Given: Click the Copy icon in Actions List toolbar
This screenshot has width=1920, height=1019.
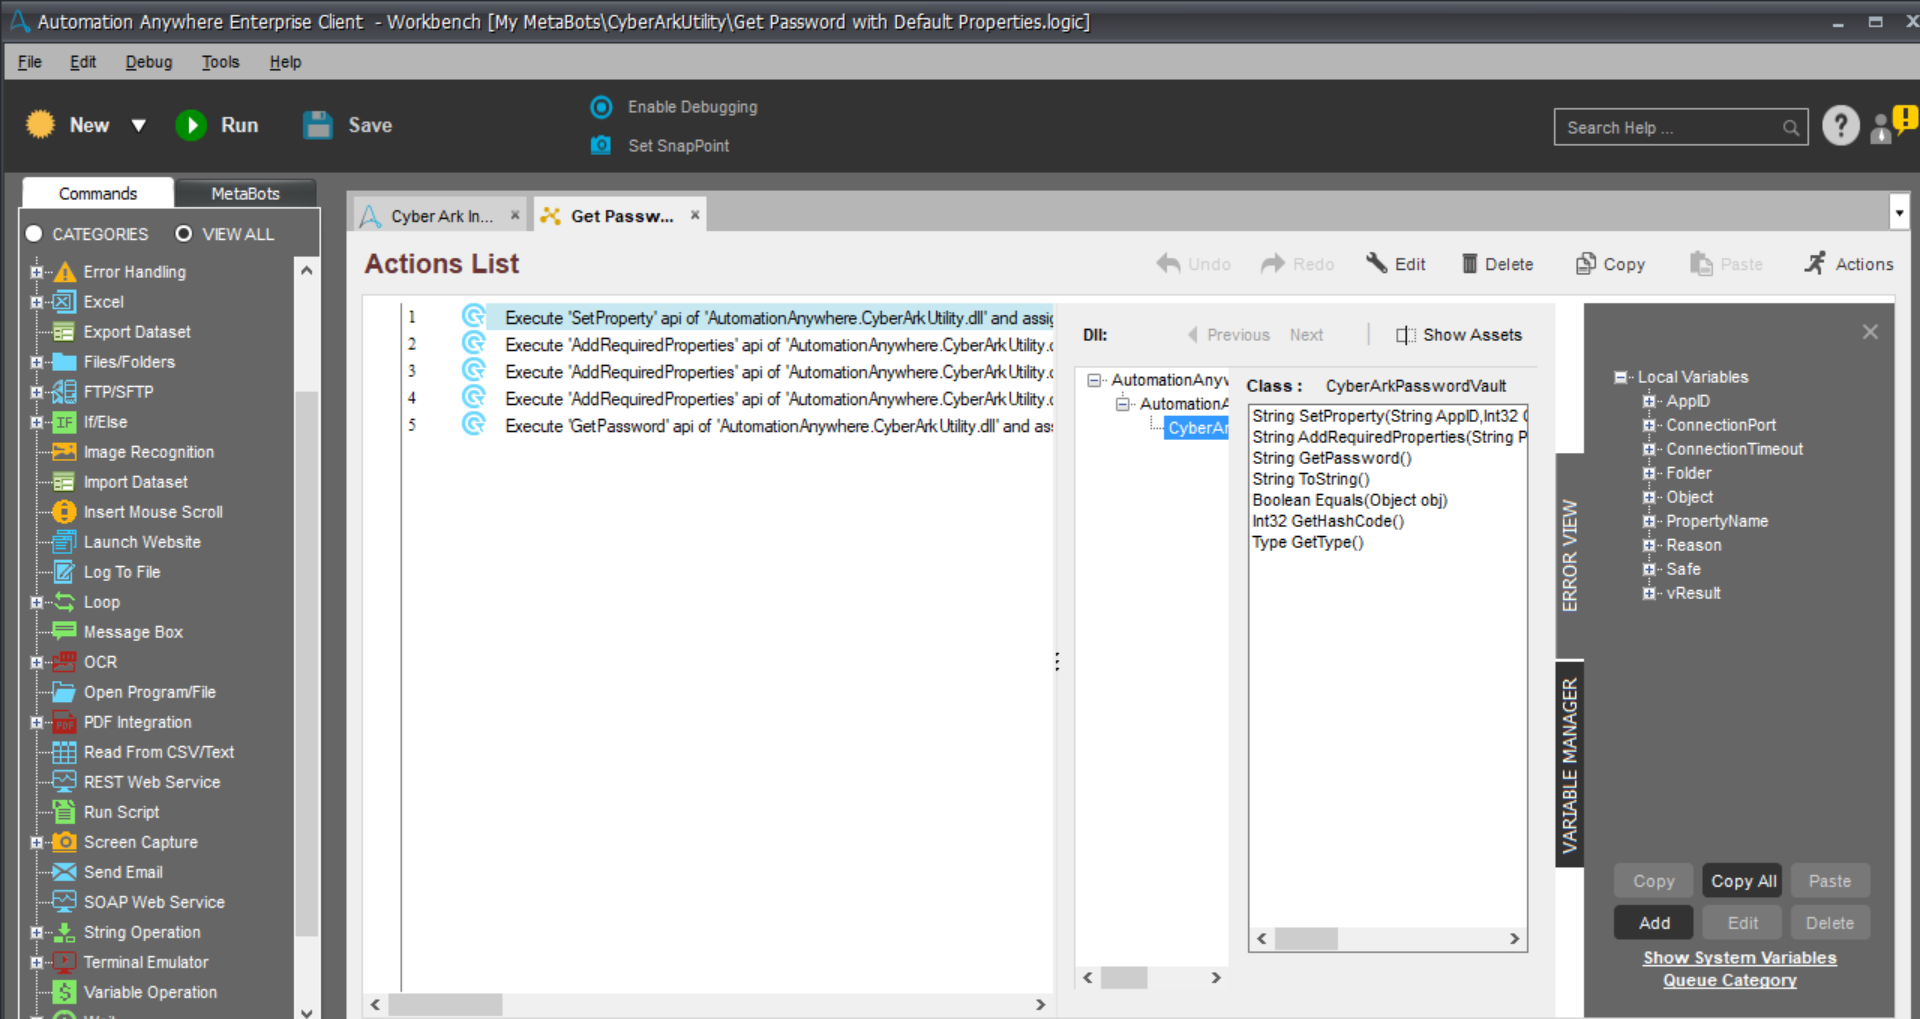Looking at the screenshot, I should (1585, 263).
